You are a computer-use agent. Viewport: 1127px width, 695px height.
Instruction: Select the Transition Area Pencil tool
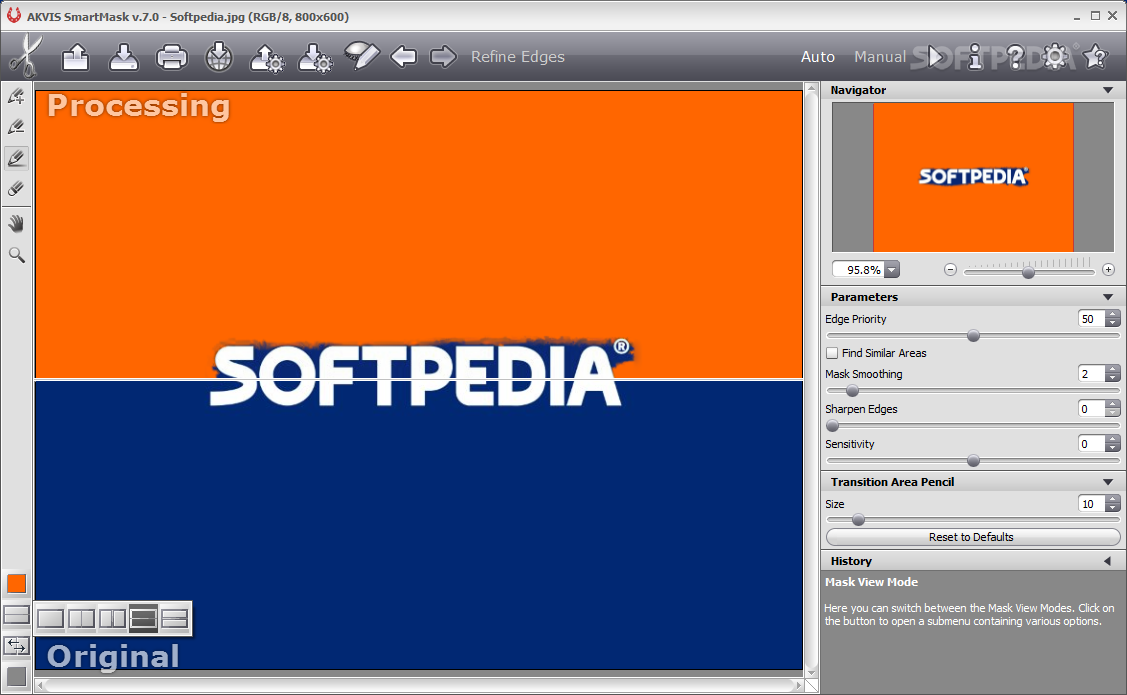pos(16,158)
